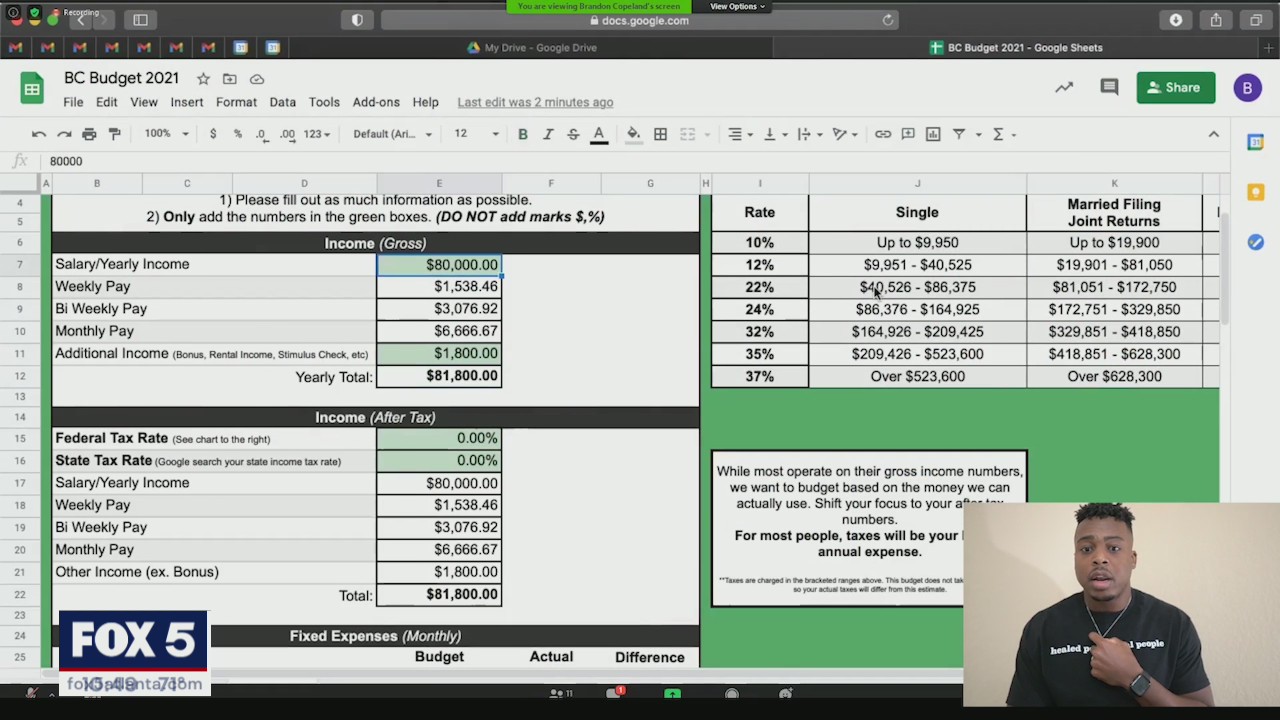The width and height of the screenshot is (1280, 720).
Task: Open the zoom level dropdown at 100%
Action: tap(166, 134)
